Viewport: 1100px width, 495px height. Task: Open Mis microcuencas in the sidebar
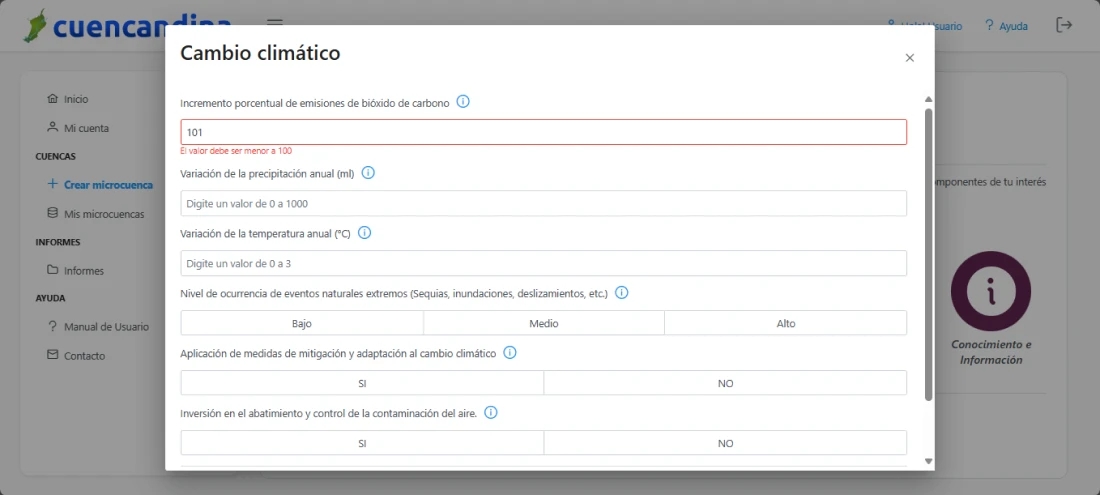pyautogui.click(x=103, y=214)
